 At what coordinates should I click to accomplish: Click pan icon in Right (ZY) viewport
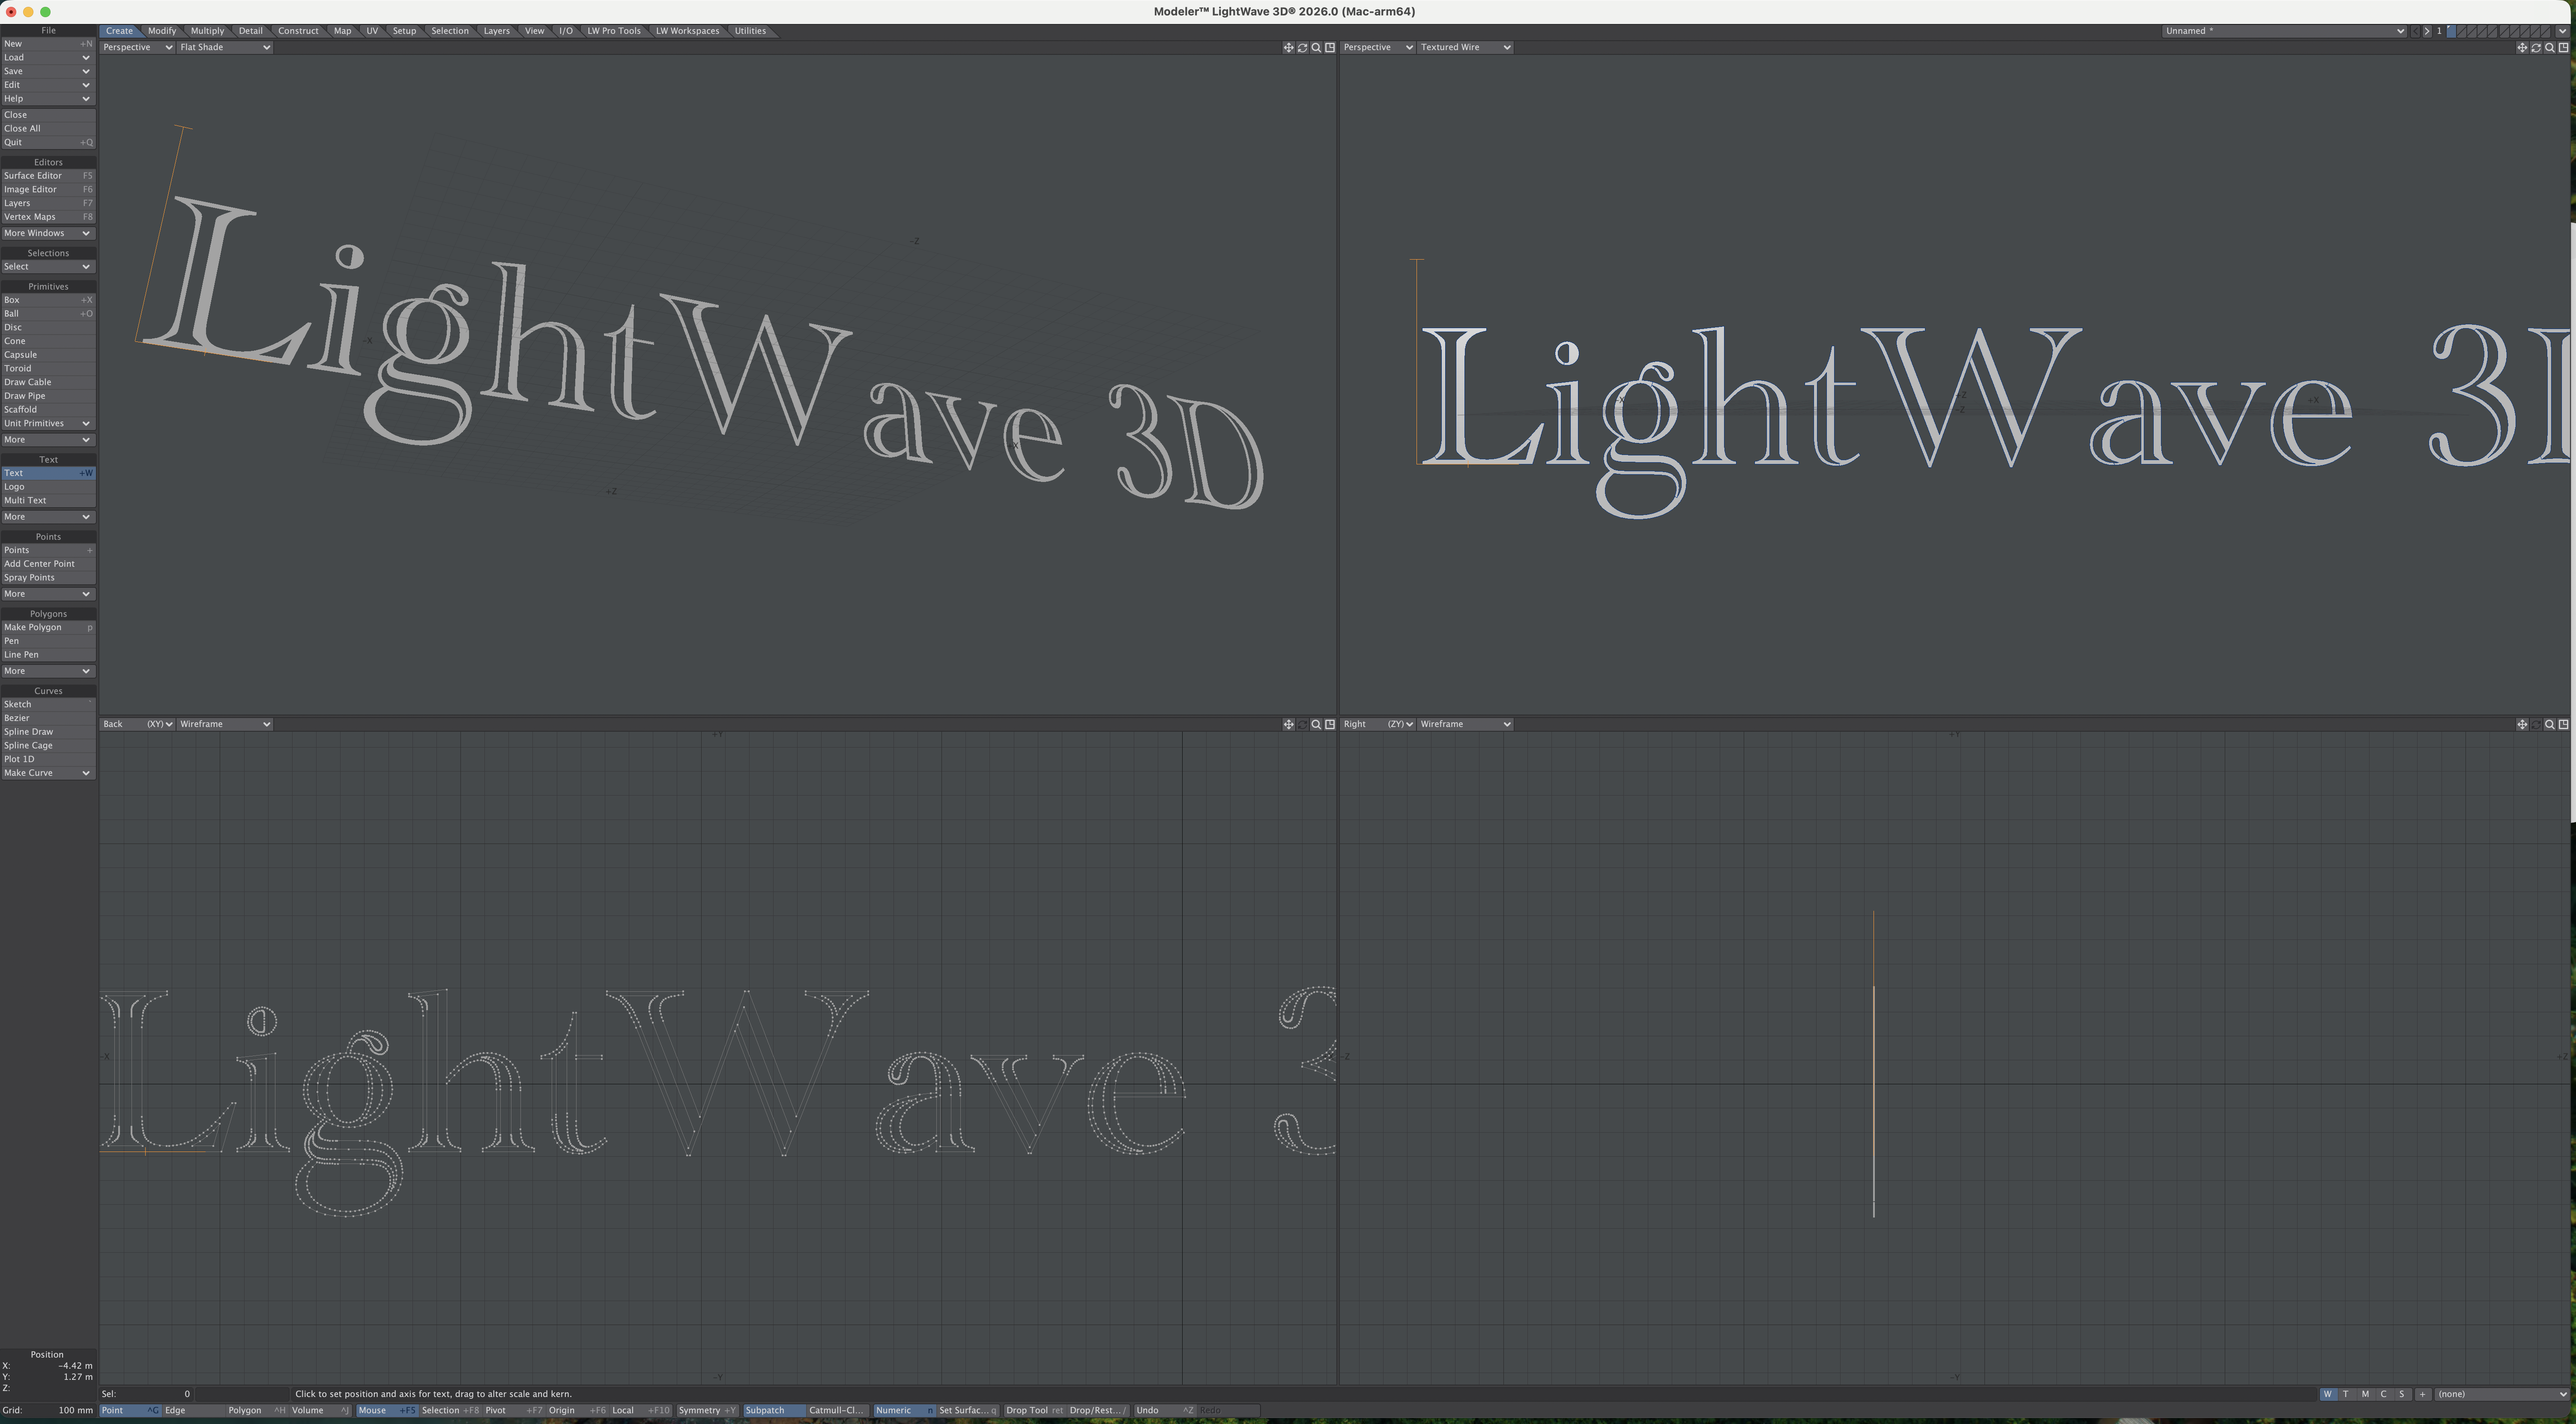click(x=2522, y=724)
